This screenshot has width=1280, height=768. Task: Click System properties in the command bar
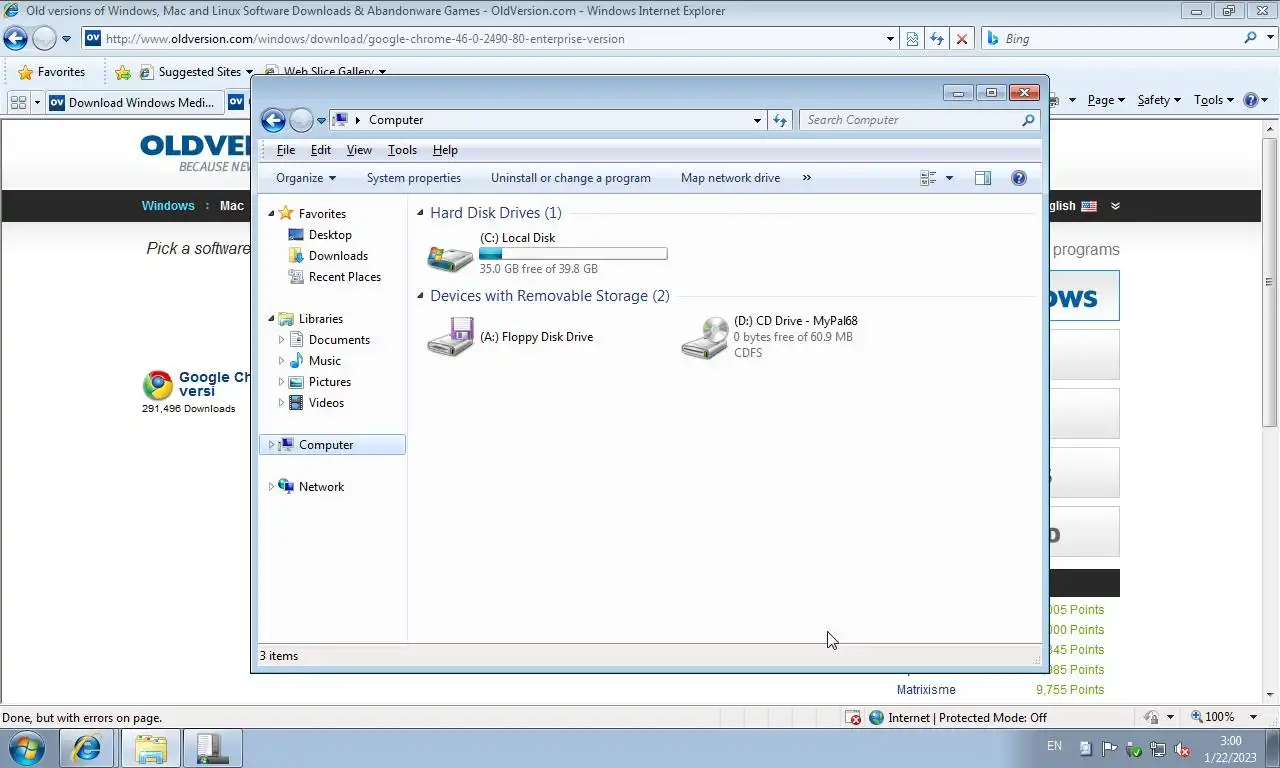[x=414, y=178]
